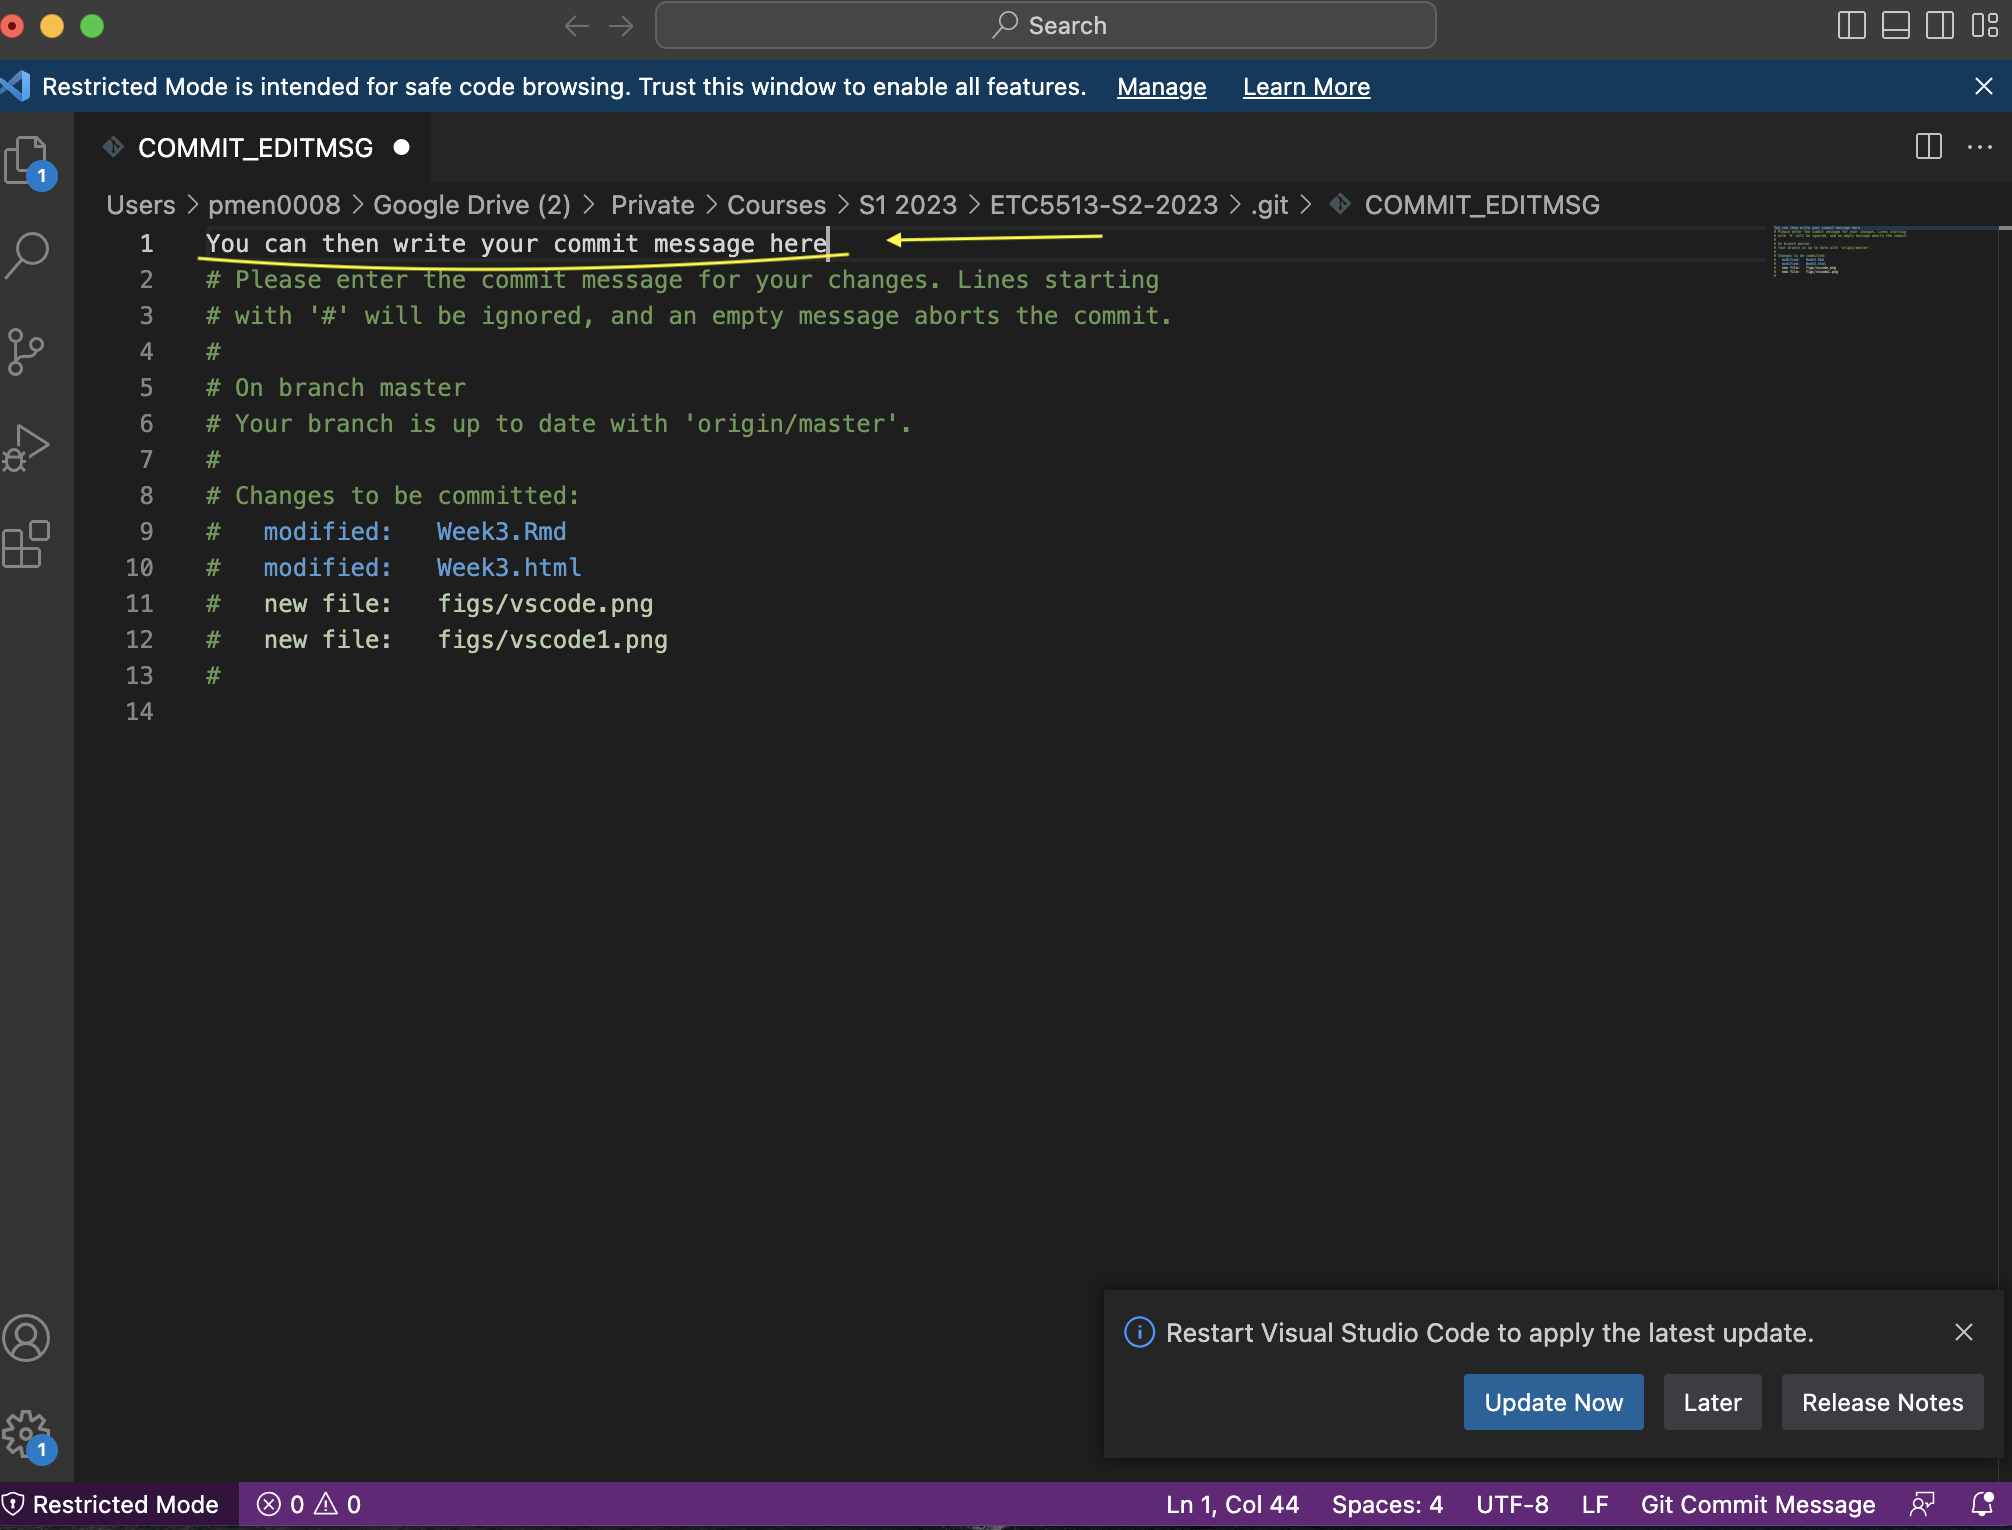
Task: Expand the .git breadcrumb segment
Action: [1269, 205]
